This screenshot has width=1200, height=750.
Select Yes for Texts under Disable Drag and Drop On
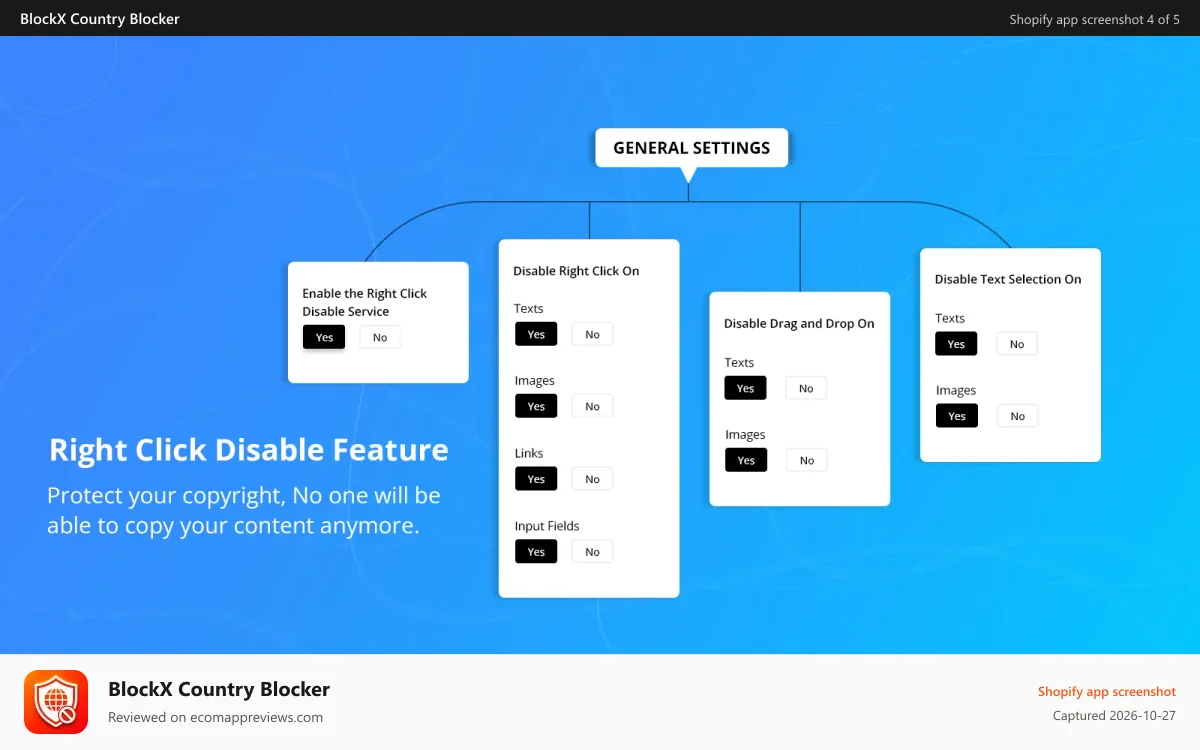[x=746, y=388]
